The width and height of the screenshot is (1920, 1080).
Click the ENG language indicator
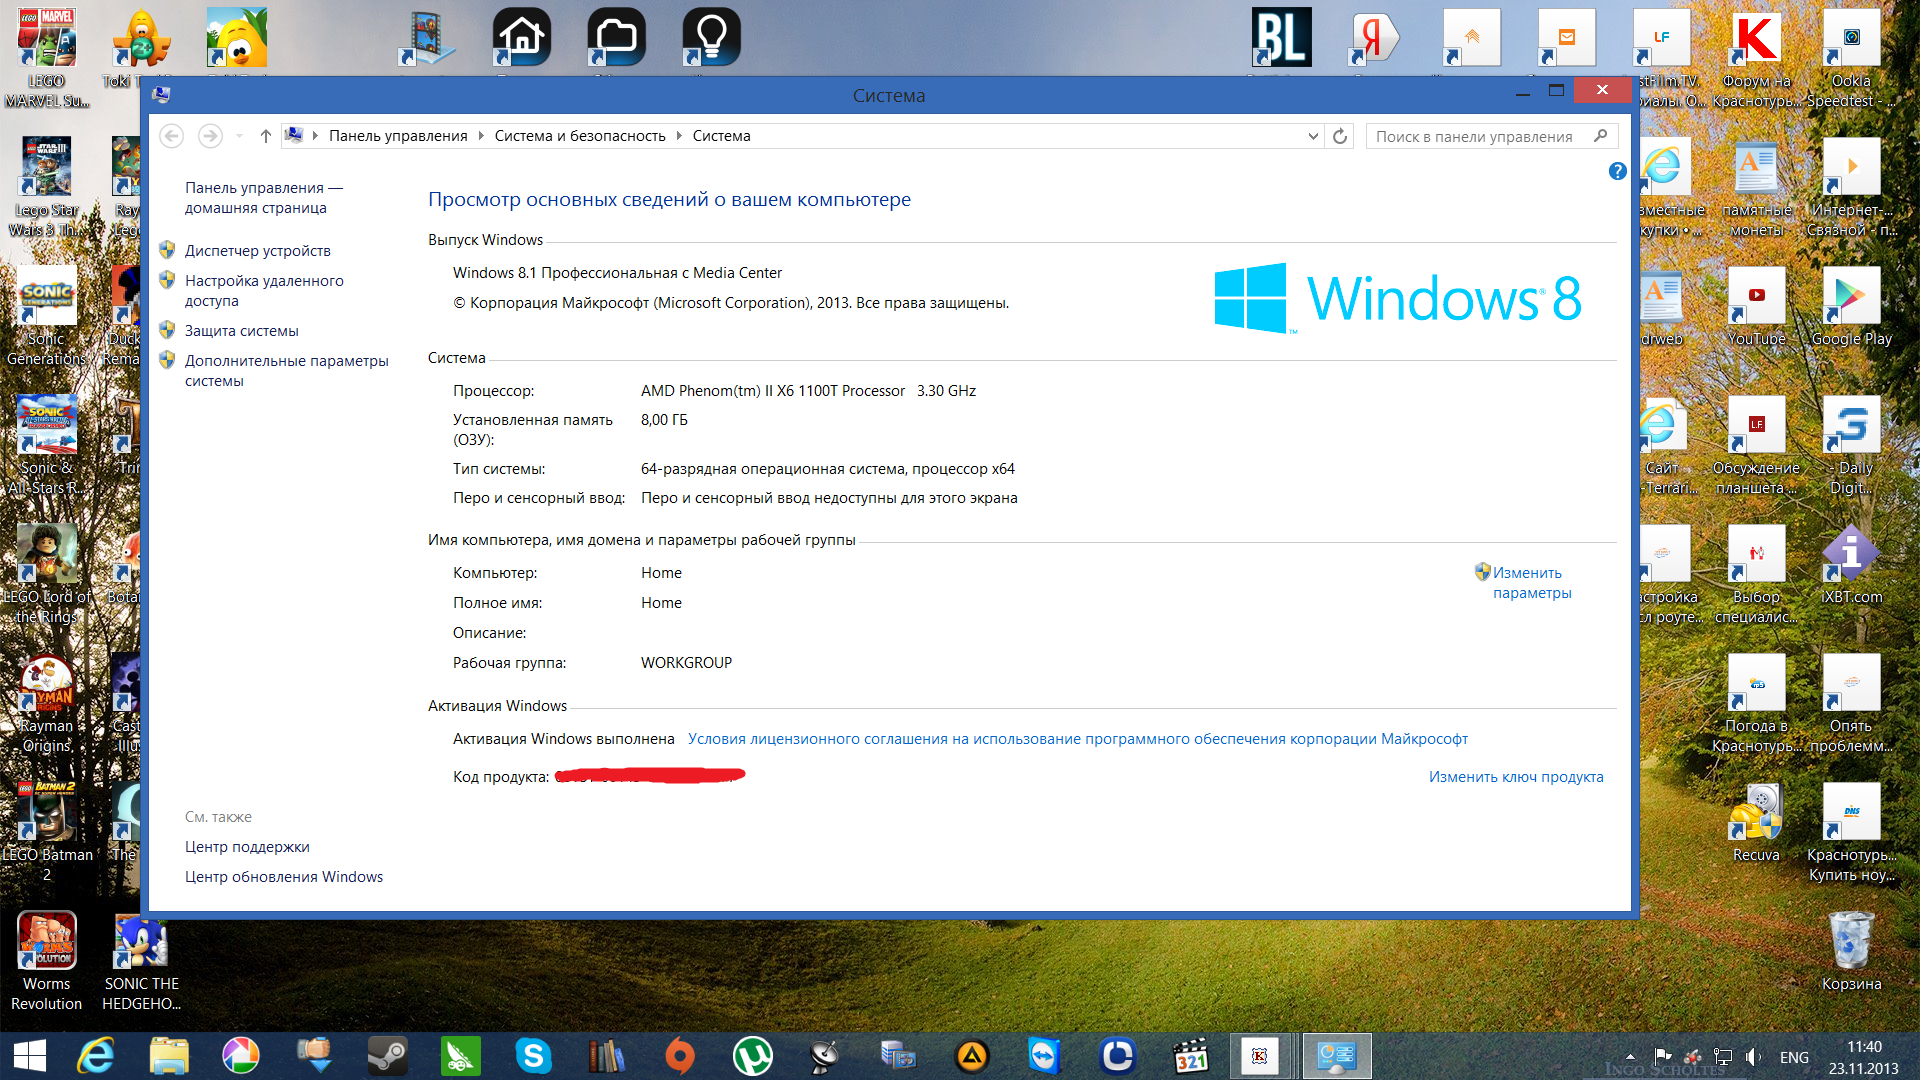pyautogui.click(x=1793, y=1057)
